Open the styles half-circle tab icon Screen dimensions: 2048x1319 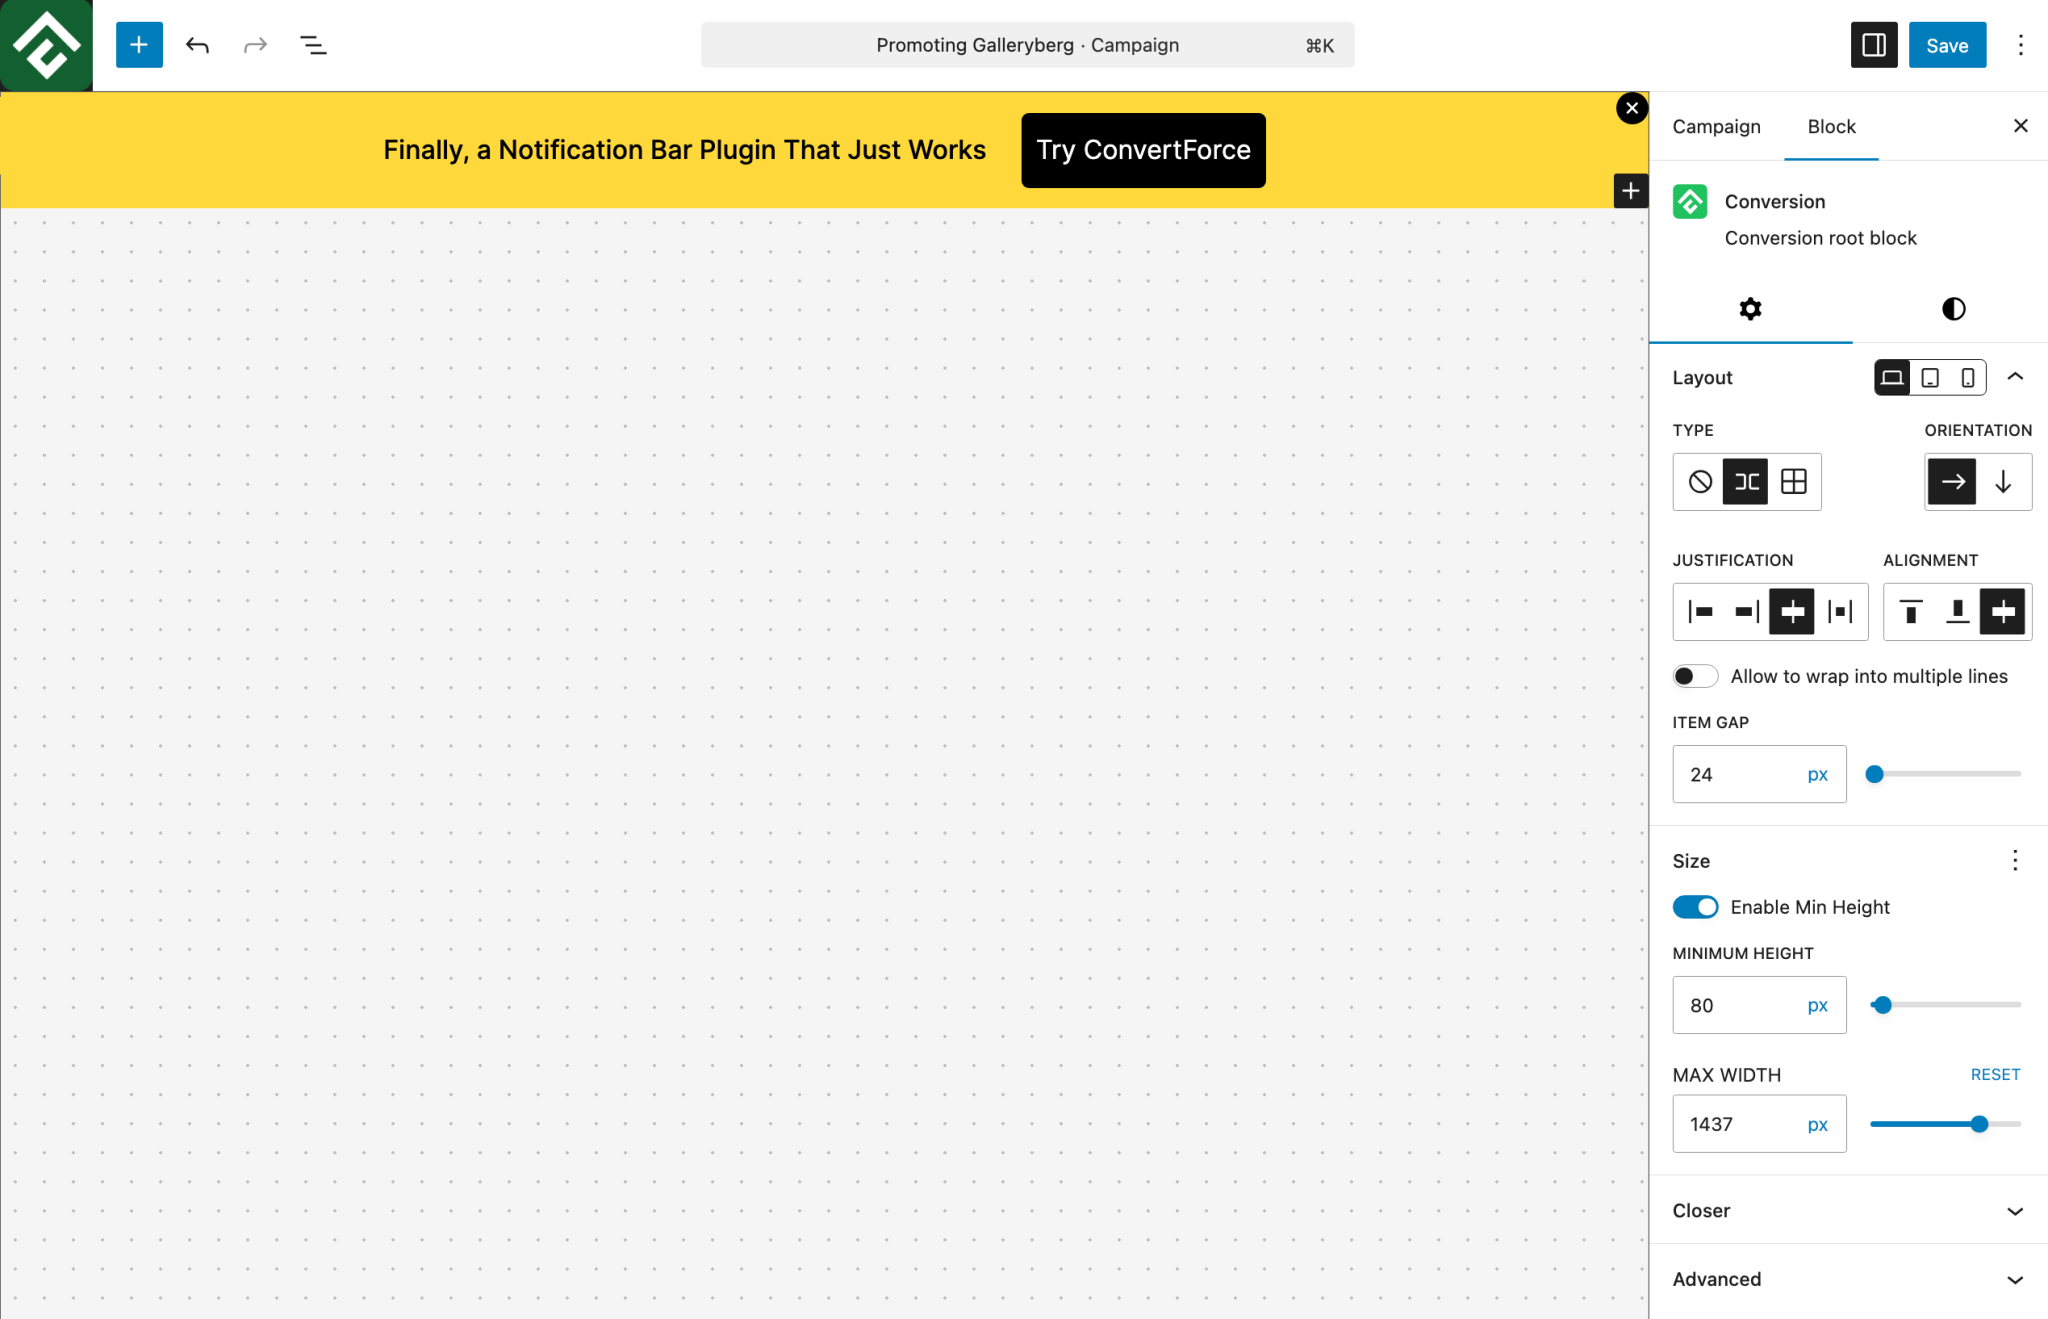pos(1953,309)
